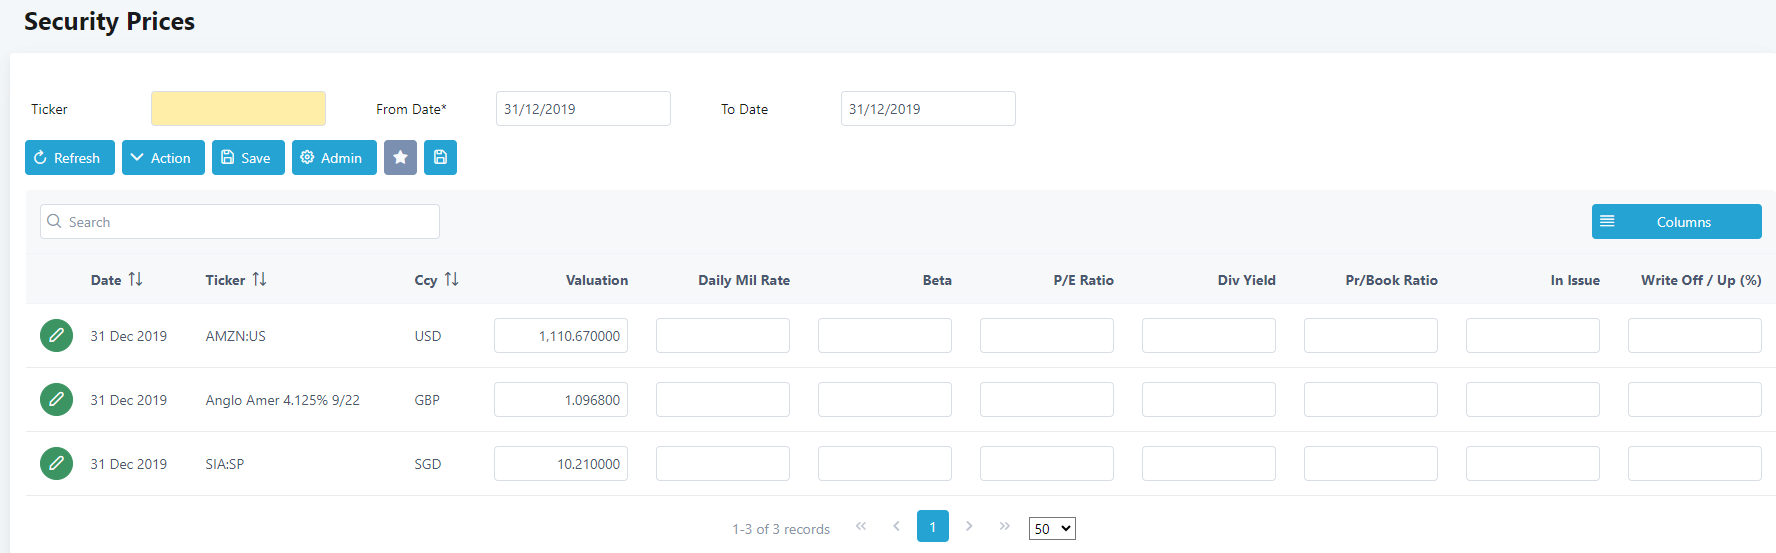Image resolution: width=1776 pixels, height=553 pixels.
Task: Edit the AMZN:US row pencil icon
Action: 56,336
